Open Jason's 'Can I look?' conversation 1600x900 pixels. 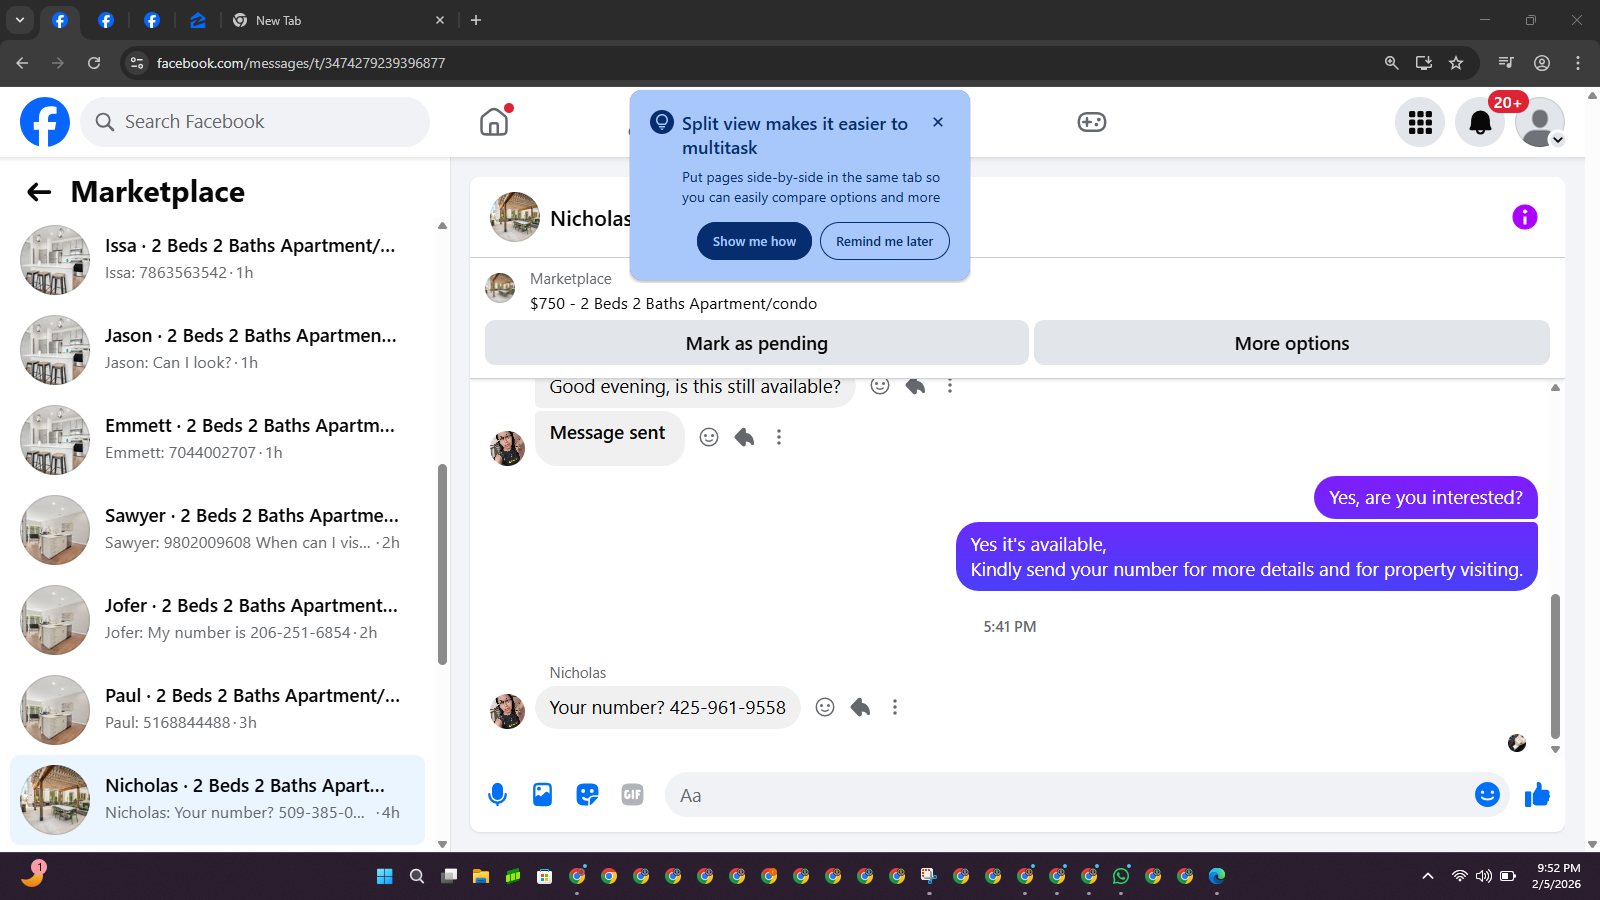coord(217,350)
